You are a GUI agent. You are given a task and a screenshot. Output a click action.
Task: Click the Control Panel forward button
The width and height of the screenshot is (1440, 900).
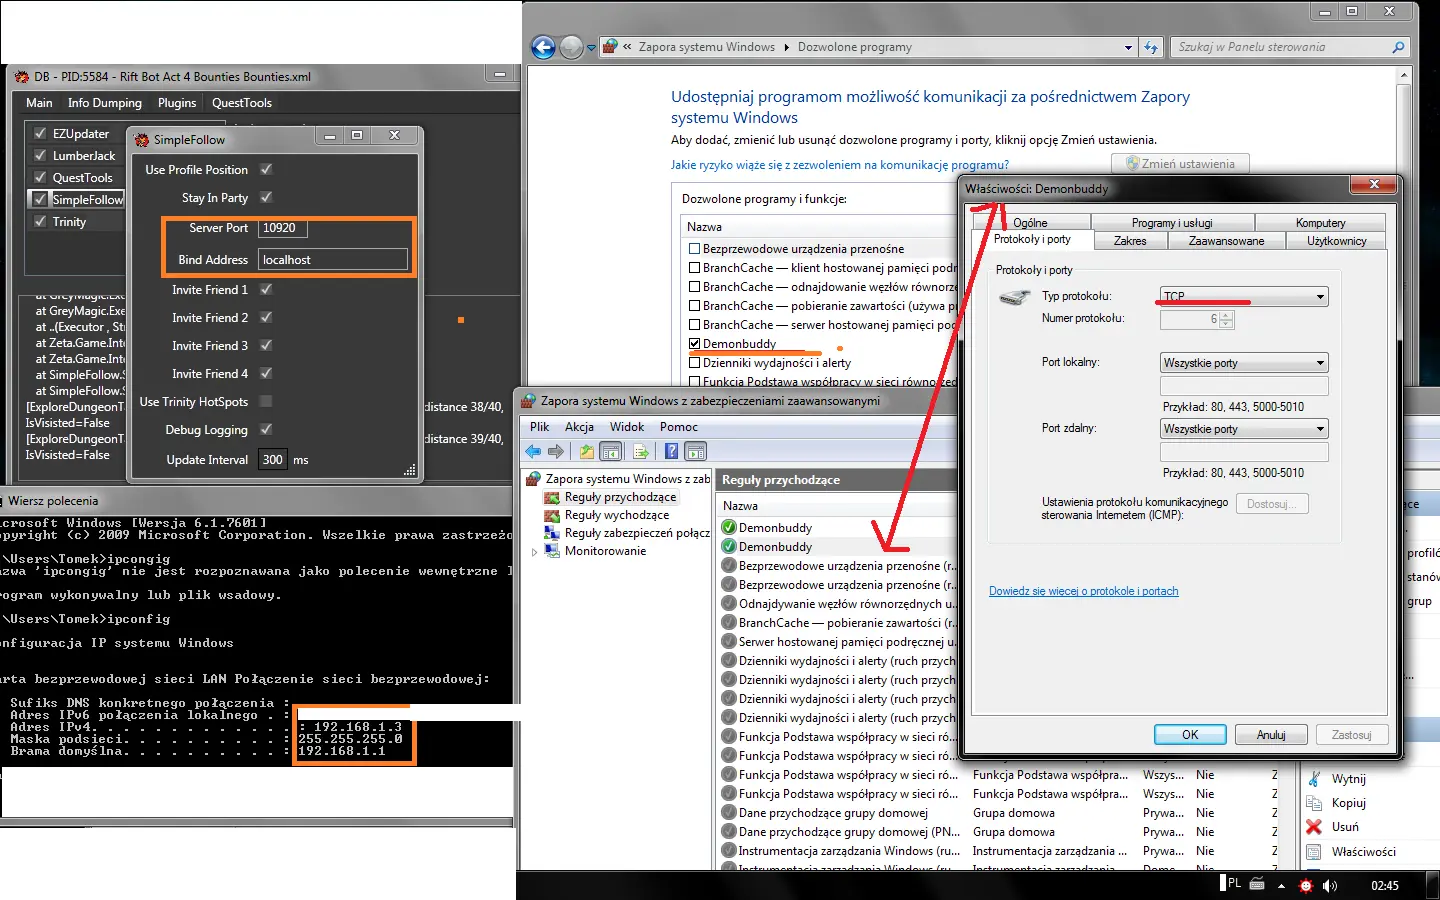(x=571, y=47)
